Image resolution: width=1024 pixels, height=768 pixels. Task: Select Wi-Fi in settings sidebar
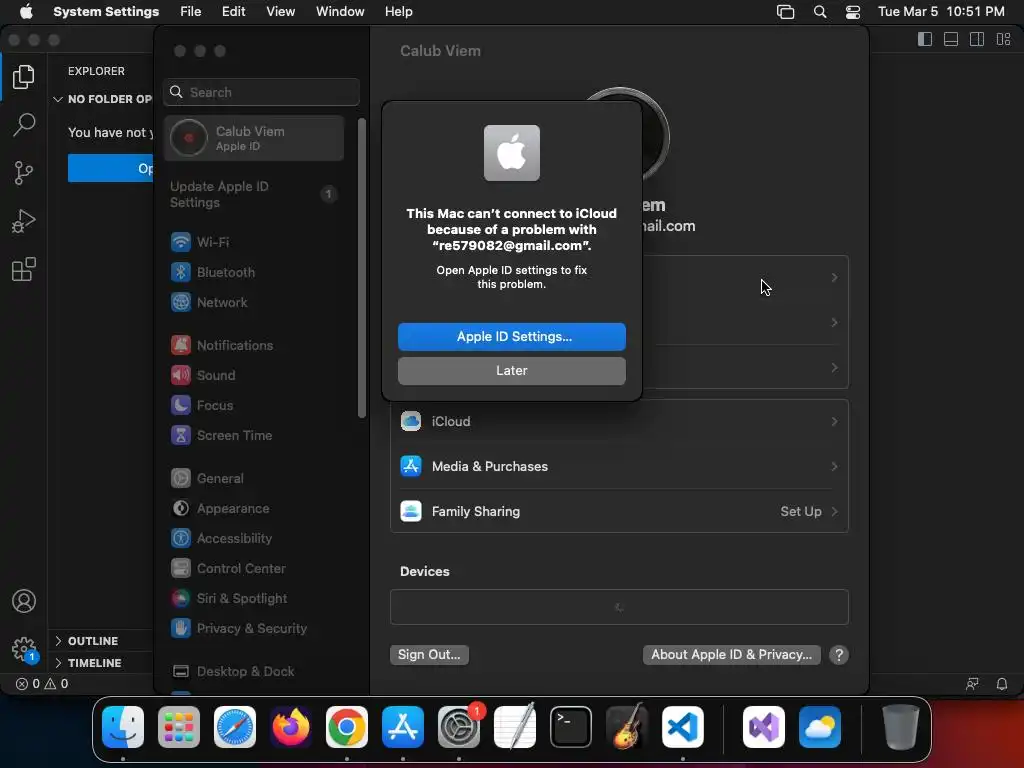254,242
